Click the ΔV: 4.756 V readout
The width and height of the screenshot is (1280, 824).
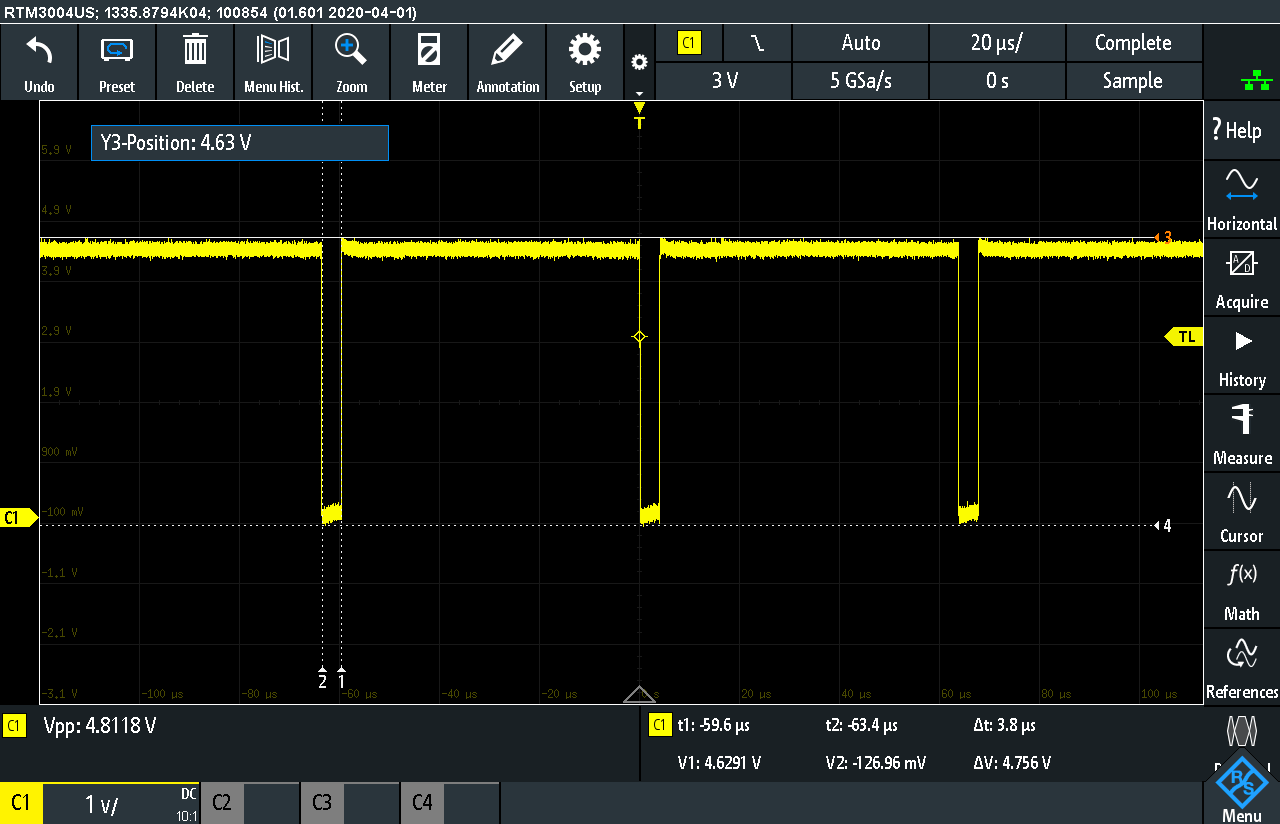[x=1012, y=763]
